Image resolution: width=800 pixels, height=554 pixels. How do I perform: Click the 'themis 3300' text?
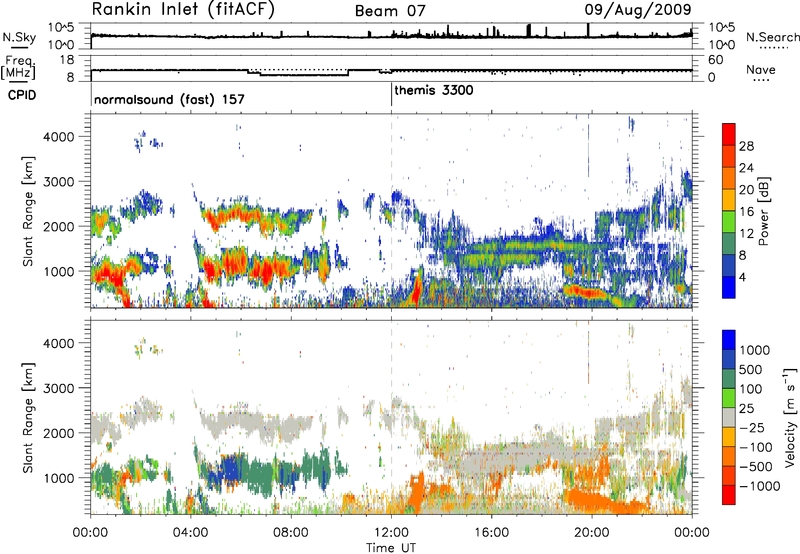(x=434, y=90)
